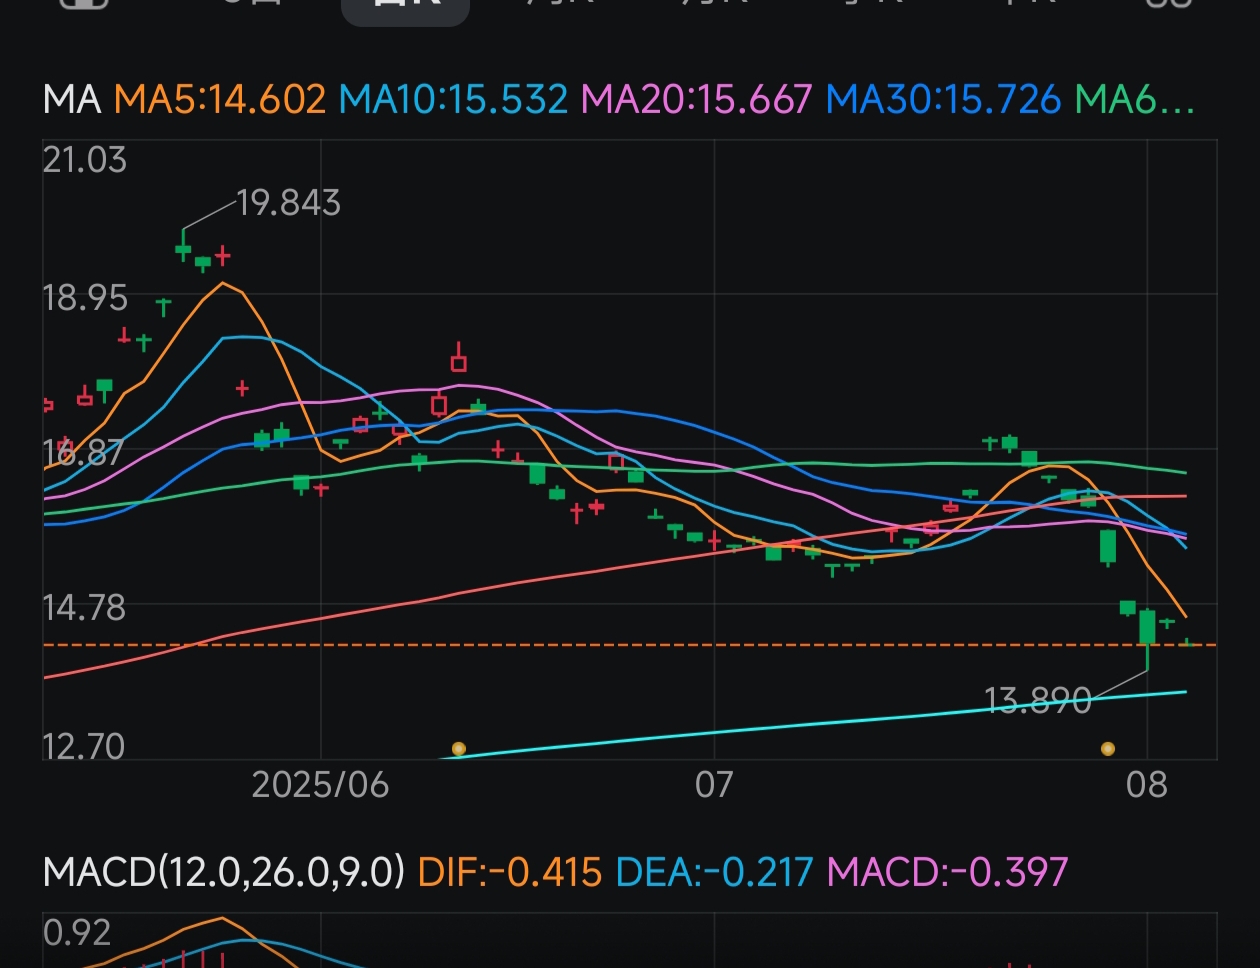Click the 2025/06 date axis label

pos(320,784)
